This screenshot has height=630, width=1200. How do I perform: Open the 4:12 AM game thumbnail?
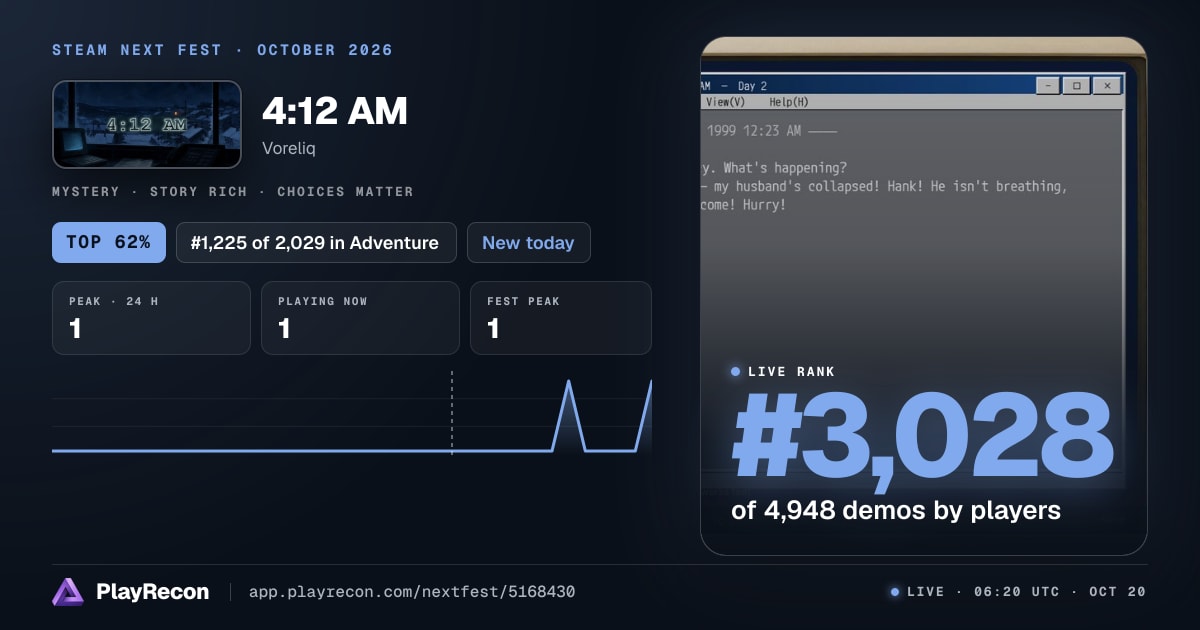[147, 124]
